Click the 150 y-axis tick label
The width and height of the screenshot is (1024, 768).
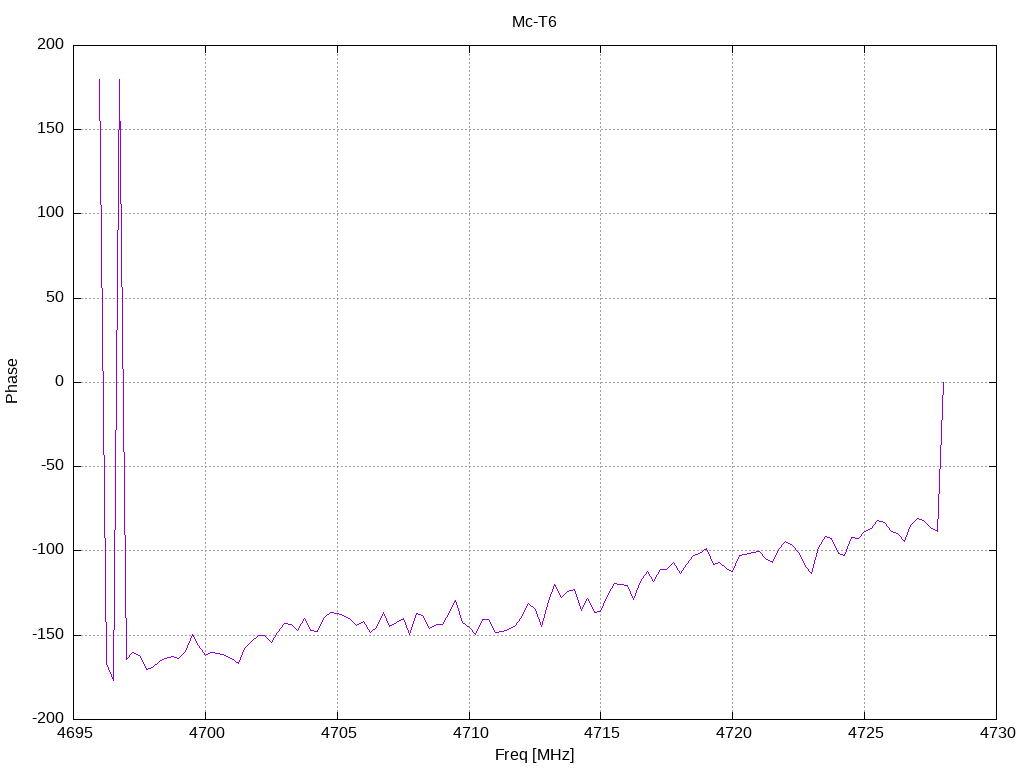51,129
